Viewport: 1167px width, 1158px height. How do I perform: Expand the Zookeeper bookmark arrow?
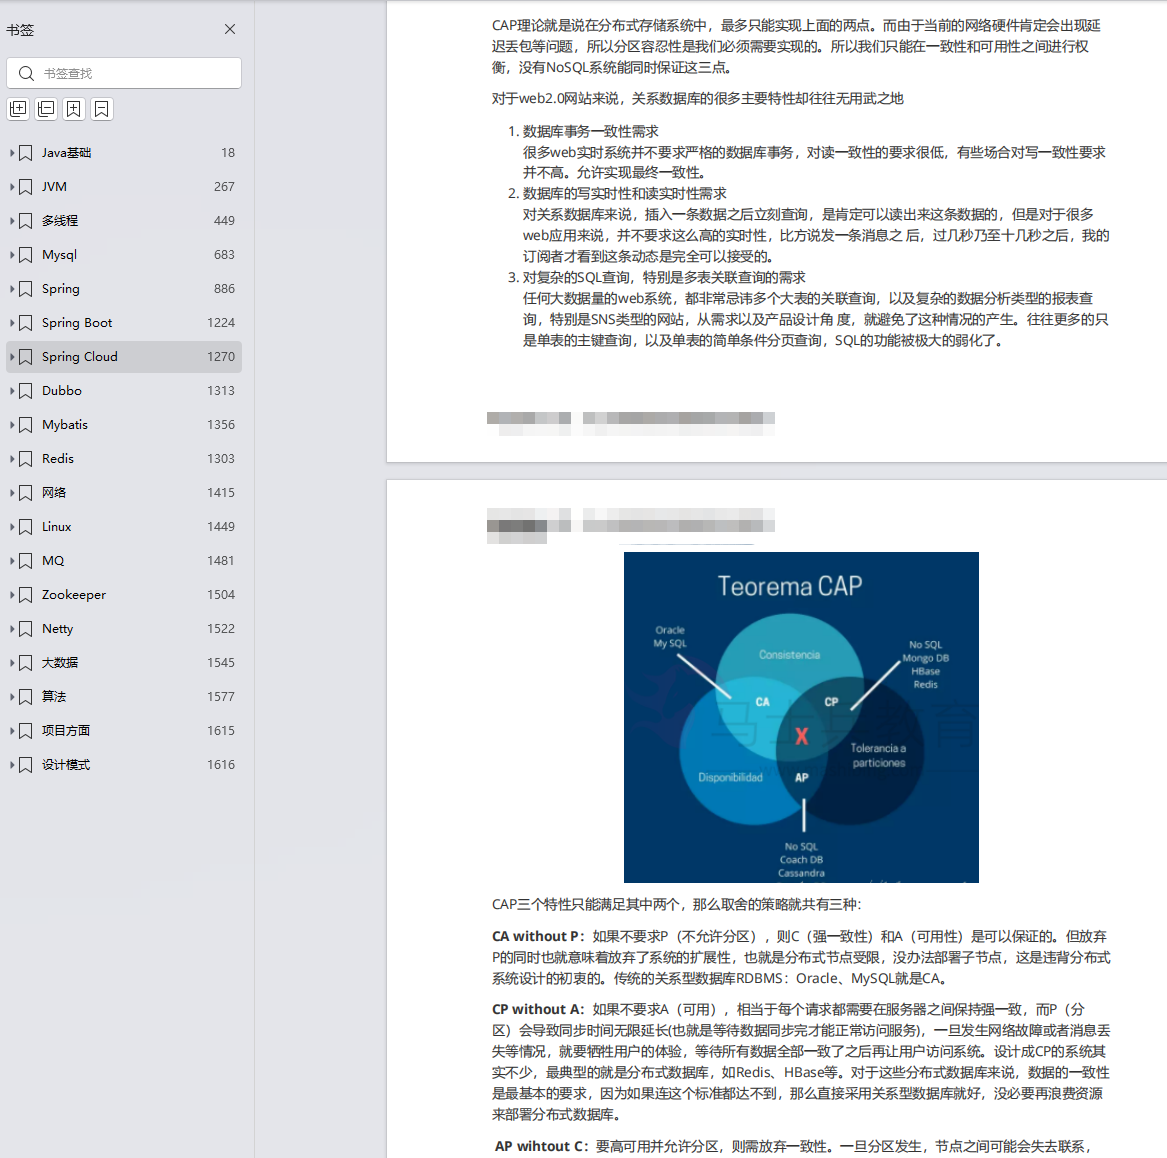pyautogui.click(x=12, y=595)
